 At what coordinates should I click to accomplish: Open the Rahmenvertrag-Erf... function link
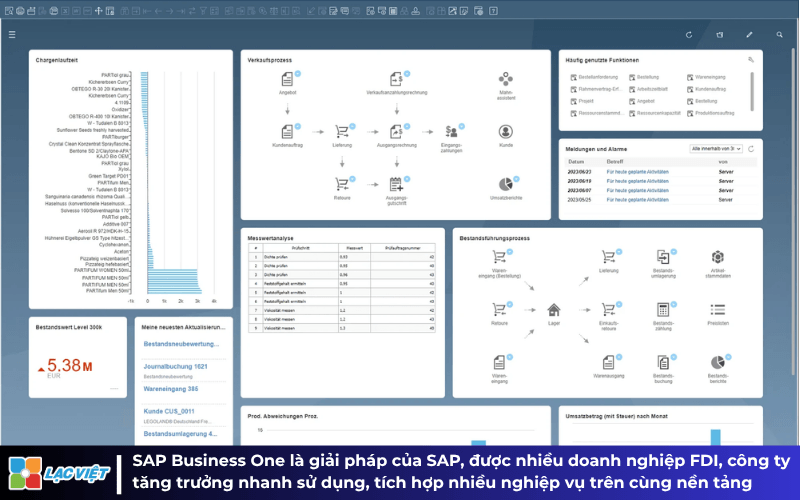(596, 89)
